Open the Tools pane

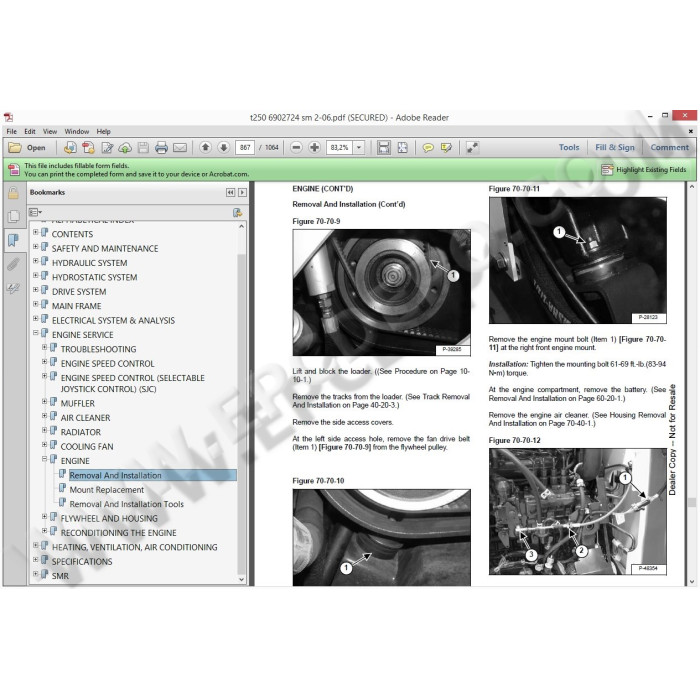tap(569, 147)
